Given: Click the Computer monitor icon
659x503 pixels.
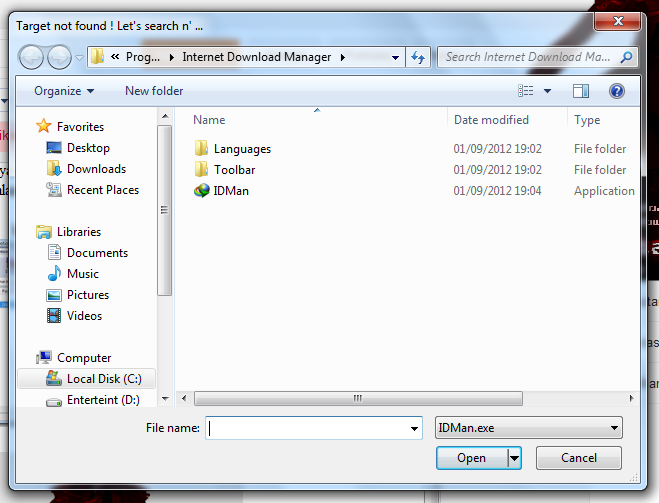Looking at the screenshot, I should [x=44, y=357].
